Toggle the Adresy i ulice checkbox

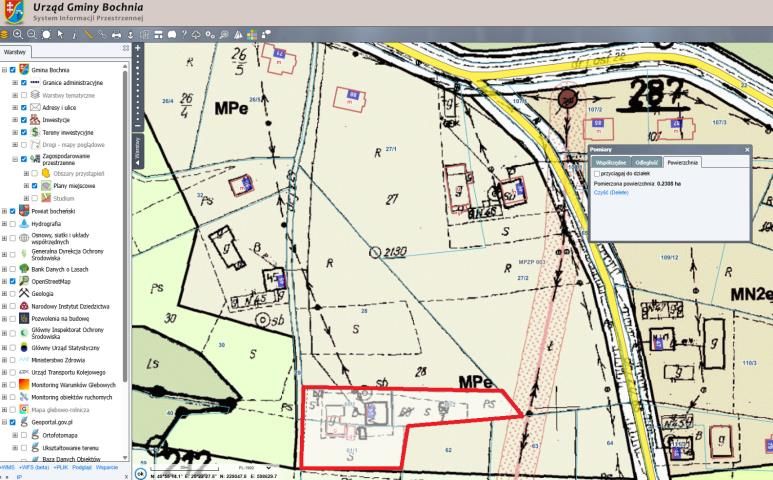click(24, 107)
